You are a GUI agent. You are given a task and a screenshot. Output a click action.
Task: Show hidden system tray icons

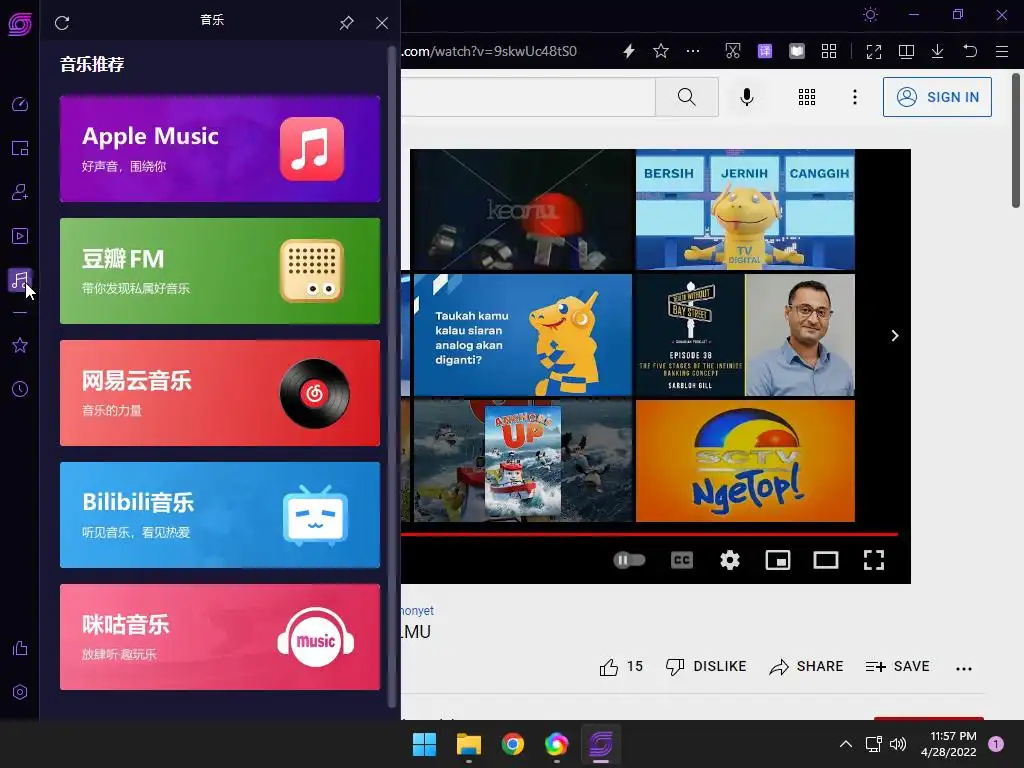[x=845, y=744]
